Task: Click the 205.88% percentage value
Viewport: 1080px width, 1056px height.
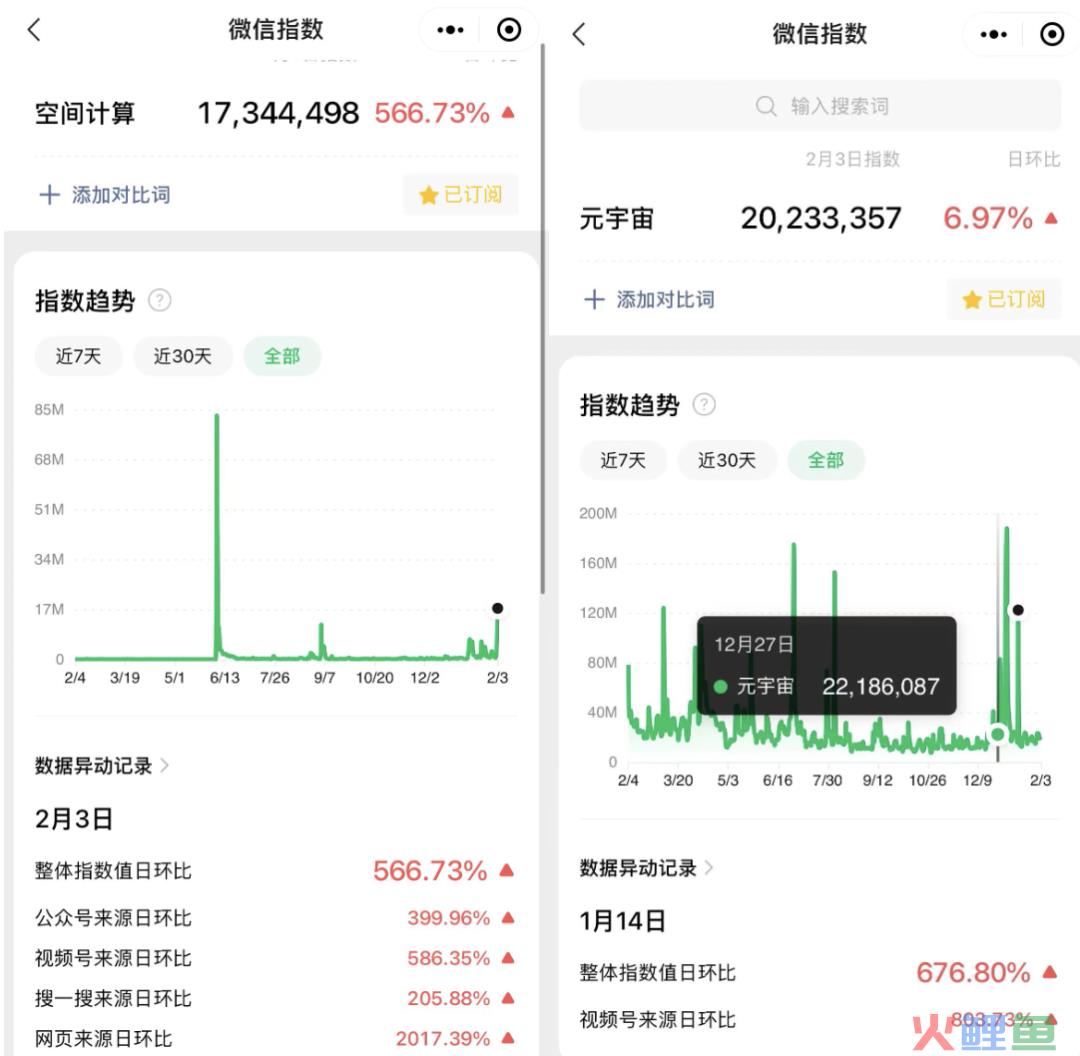Action: [x=448, y=998]
